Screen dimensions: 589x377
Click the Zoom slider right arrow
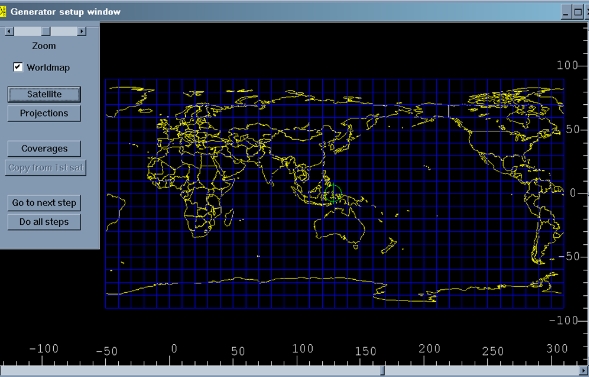click(82, 31)
